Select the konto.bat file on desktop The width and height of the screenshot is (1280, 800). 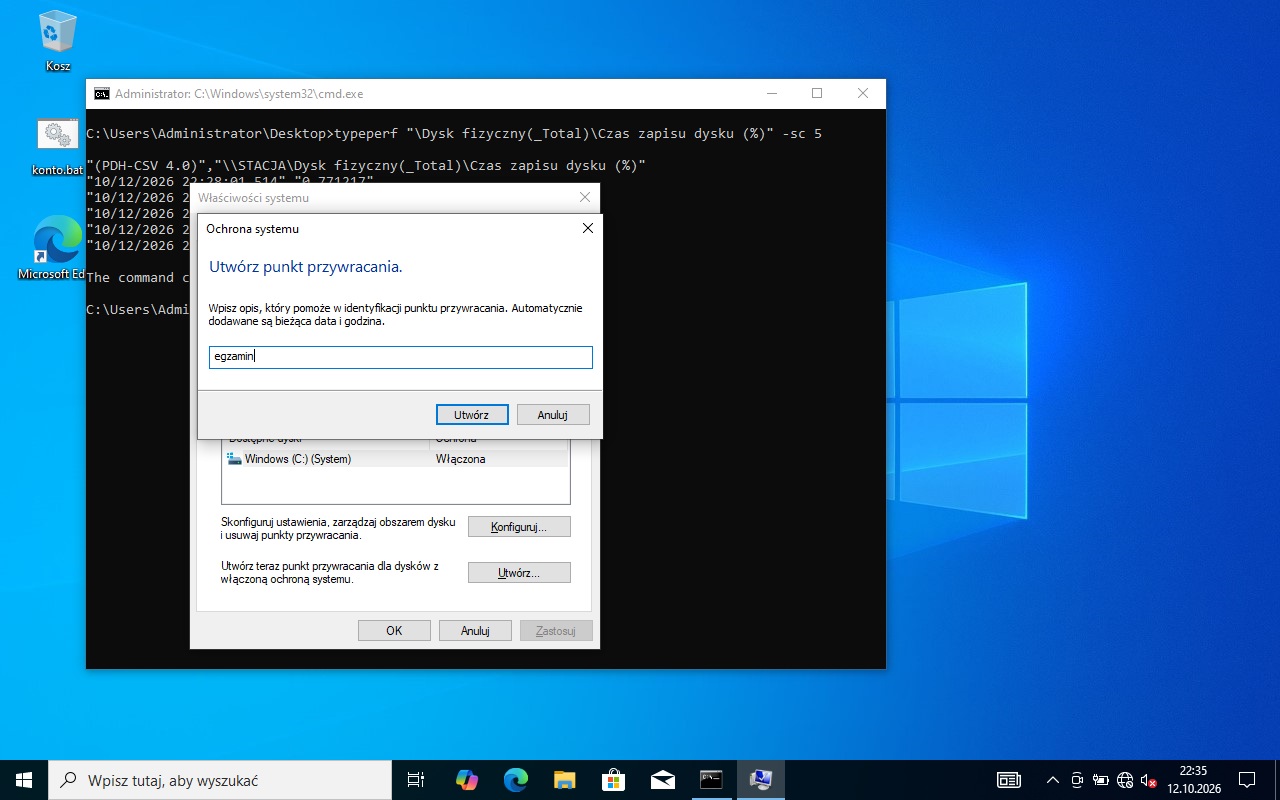click(58, 147)
